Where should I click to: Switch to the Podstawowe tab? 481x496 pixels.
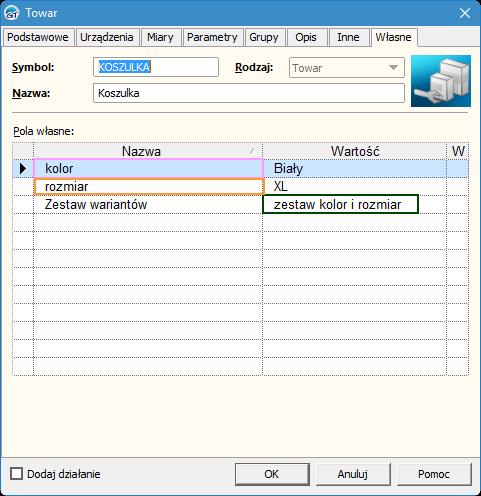(x=38, y=37)
